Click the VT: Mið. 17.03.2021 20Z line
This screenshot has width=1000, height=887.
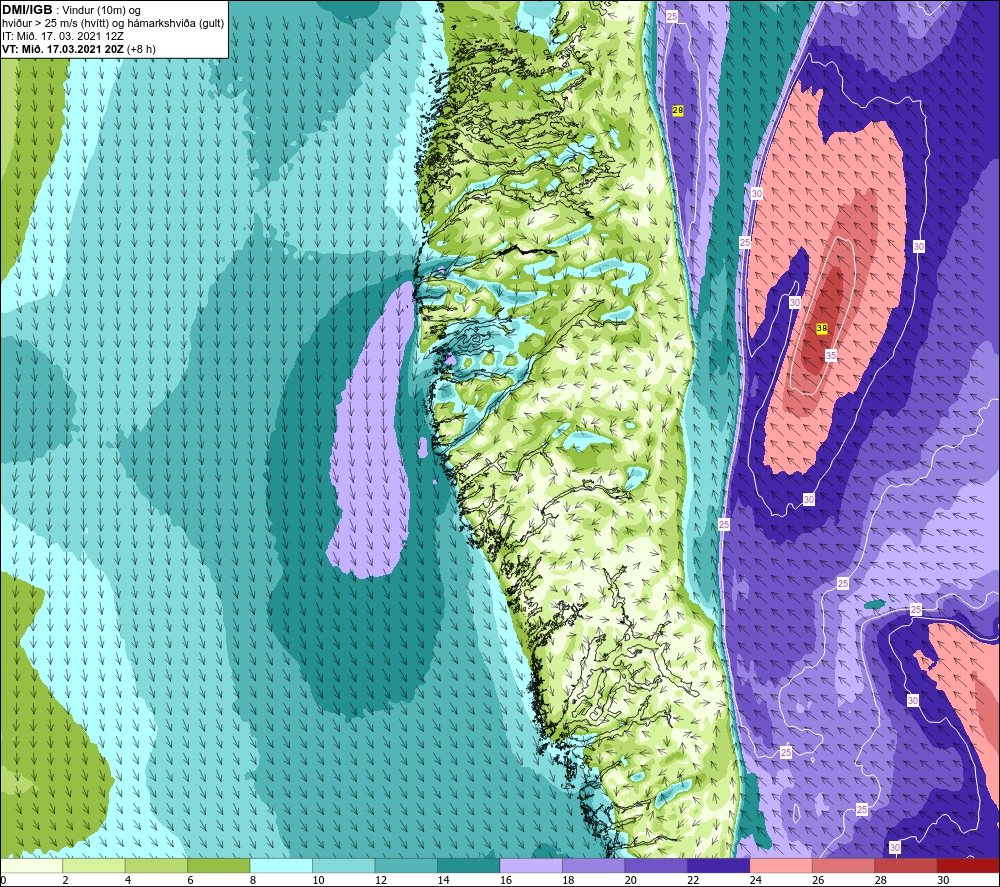tap(63, 48)
